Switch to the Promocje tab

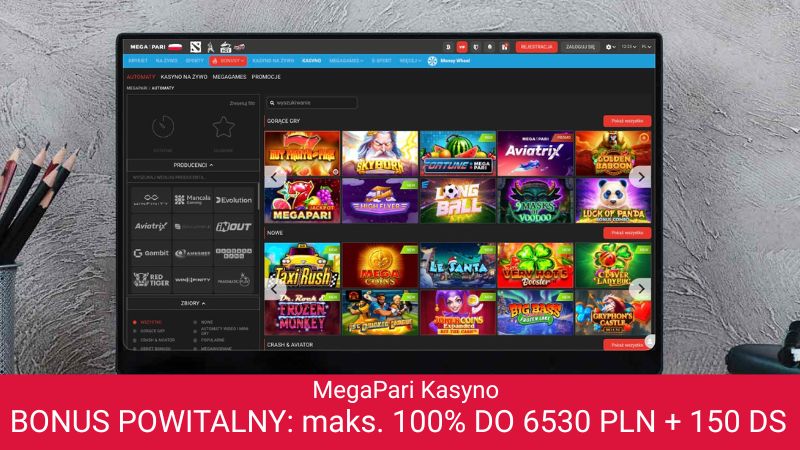pos(266,77)
